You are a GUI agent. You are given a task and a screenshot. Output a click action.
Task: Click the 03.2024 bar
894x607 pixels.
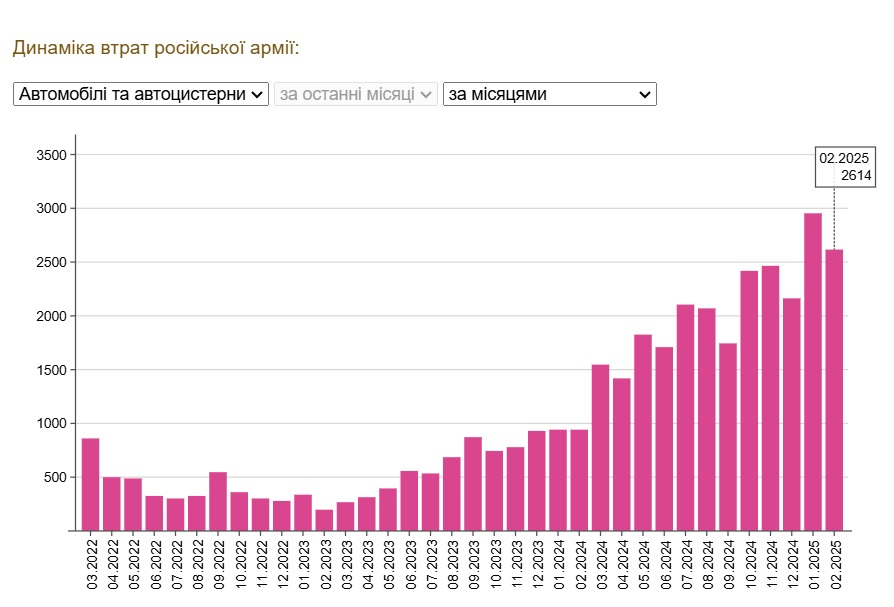[600, 448]
